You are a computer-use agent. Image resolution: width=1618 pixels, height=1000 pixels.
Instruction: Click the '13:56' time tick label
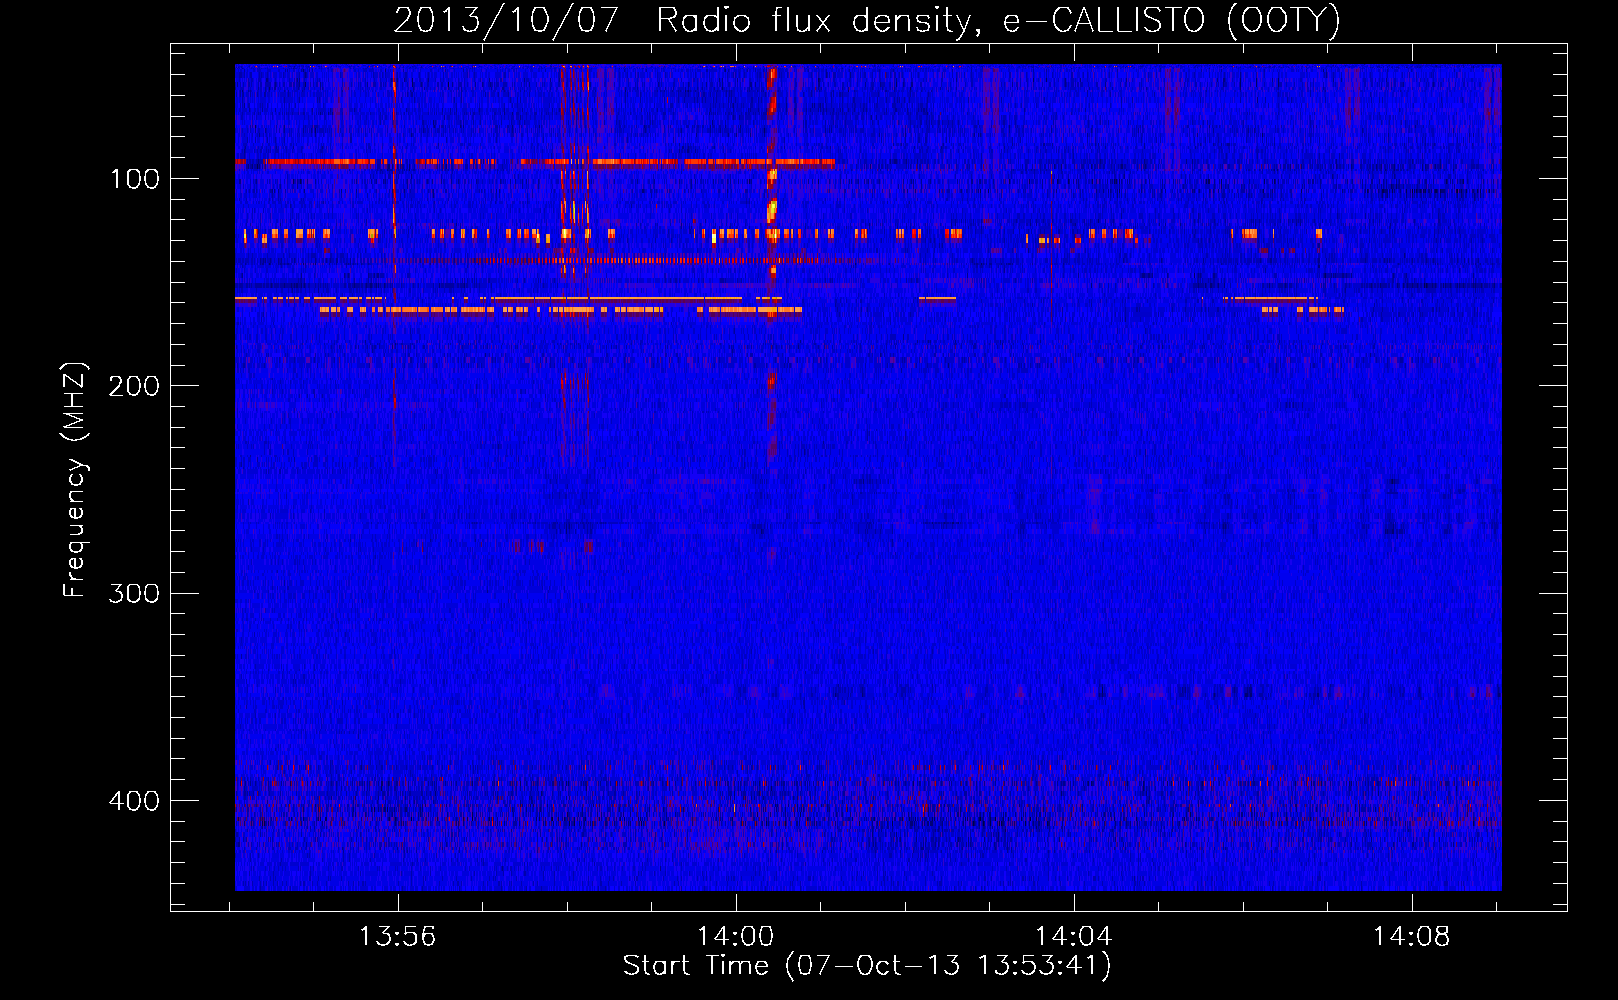click(x=398, y=937)
